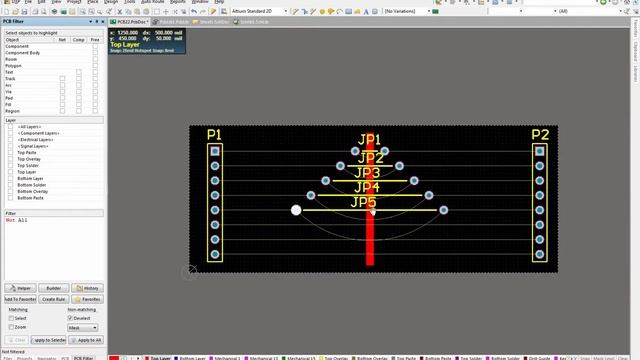
Task: Check the Bottom Layer checkbox in Layer list
Action: [10, 178]
